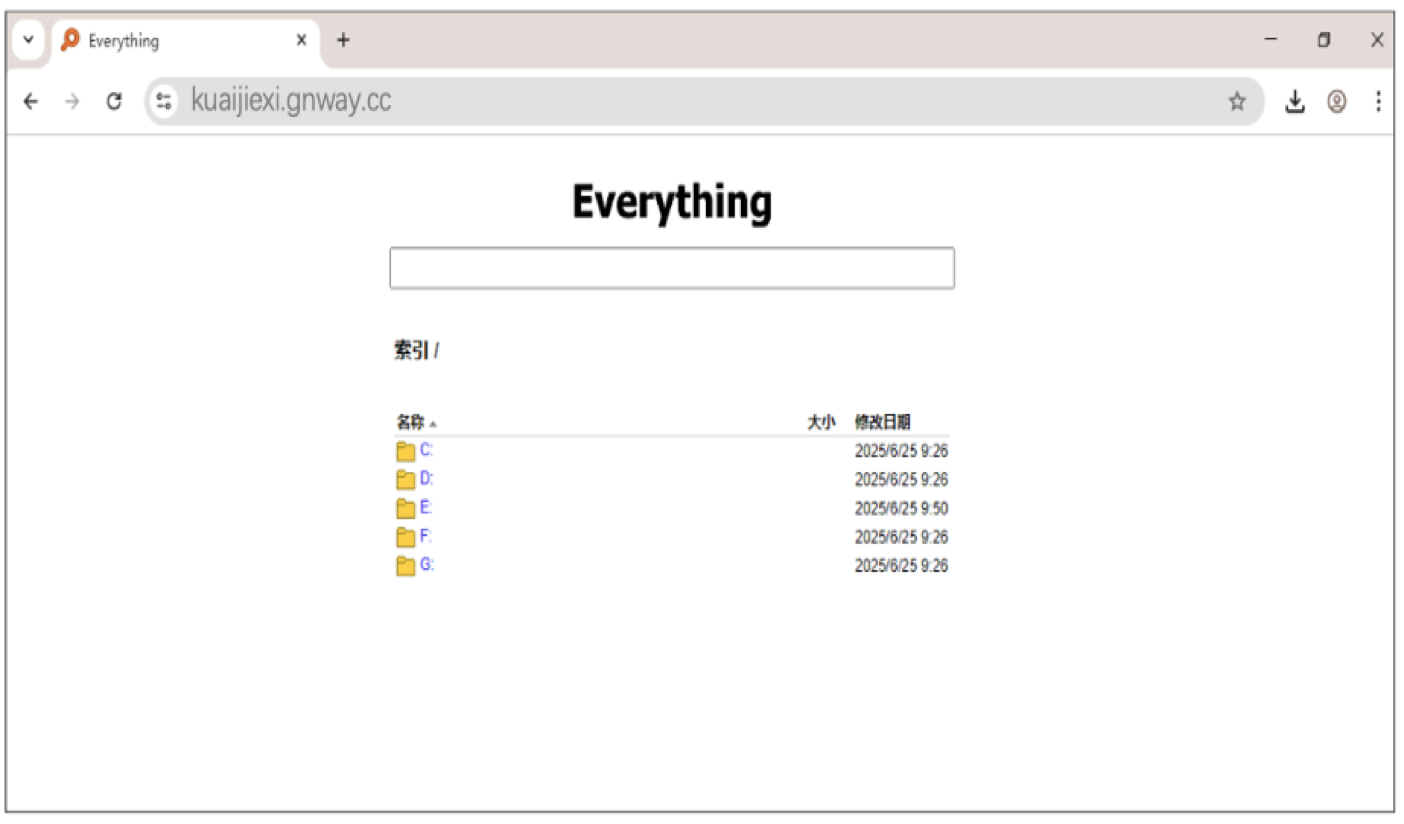Click the browser back arrow
This screenshot has height=824, width=1404.
click(x=31, y=101)
